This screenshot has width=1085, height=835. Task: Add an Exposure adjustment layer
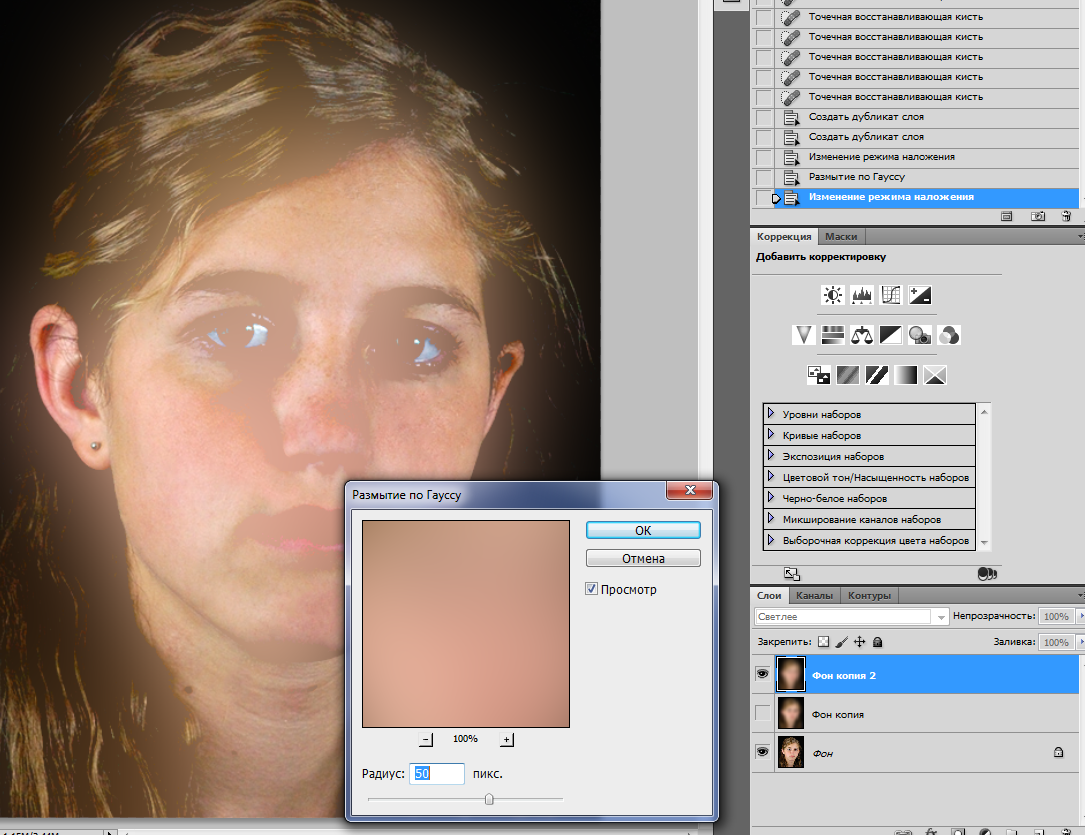click(920, 295)
